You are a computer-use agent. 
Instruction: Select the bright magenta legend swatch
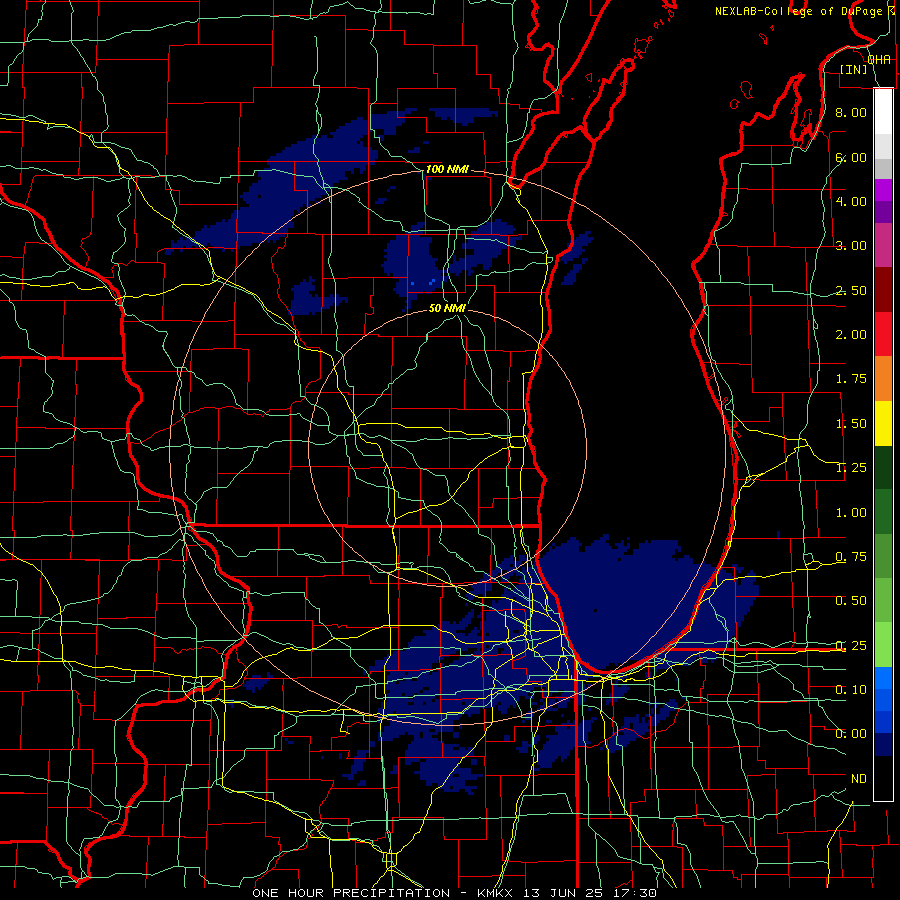[883, 190]
